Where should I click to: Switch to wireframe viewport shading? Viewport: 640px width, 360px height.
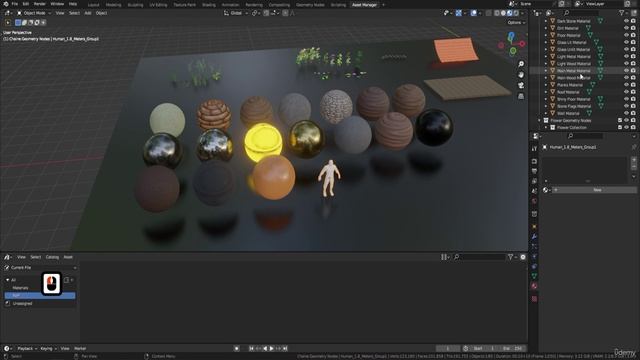[x=497, y=13]
